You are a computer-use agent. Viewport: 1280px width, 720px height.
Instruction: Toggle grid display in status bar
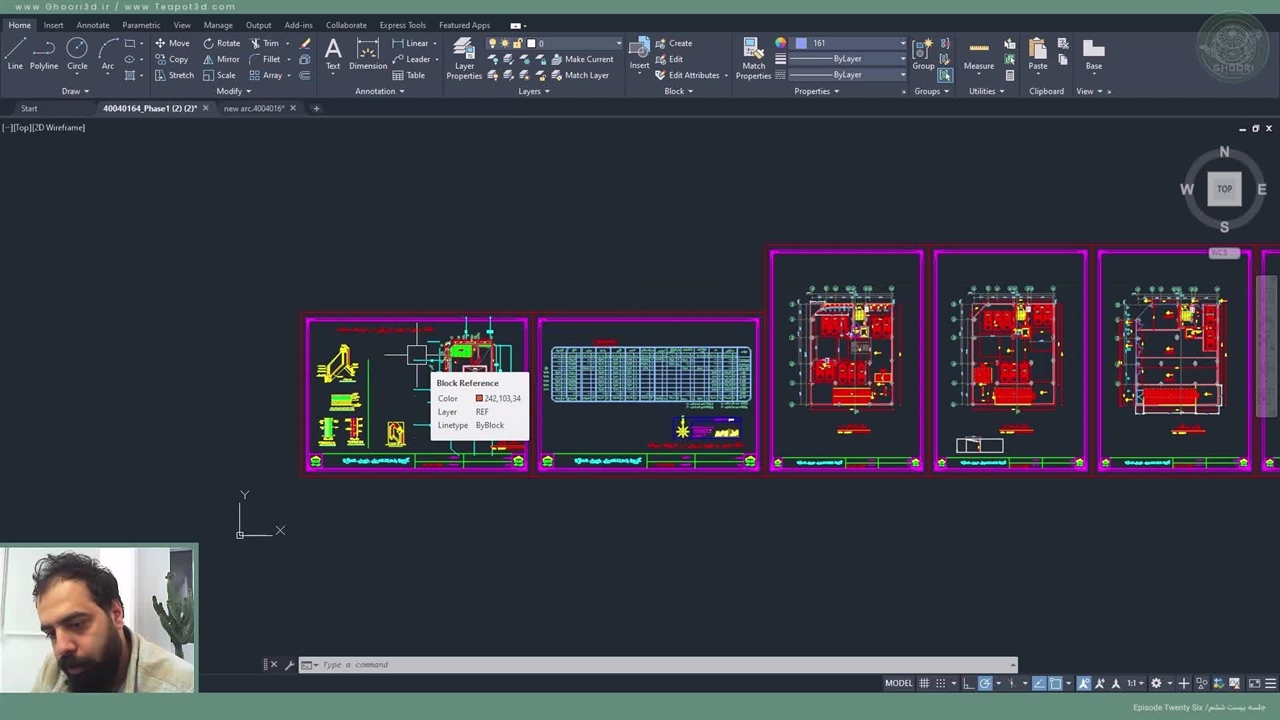click(924, 683)
